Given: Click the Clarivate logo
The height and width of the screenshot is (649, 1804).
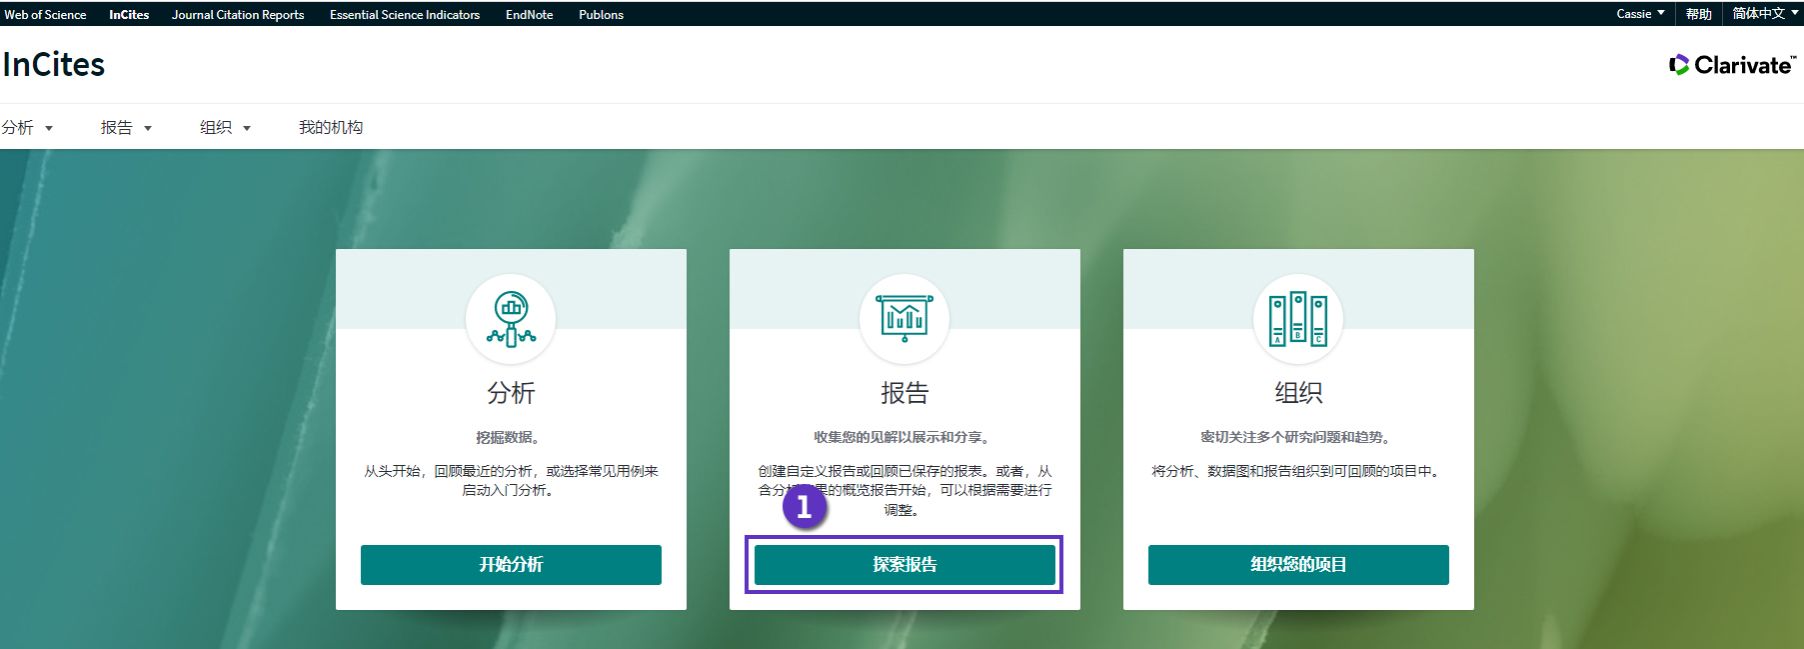Looking at the screenshot, I should tap(1732, 65).
